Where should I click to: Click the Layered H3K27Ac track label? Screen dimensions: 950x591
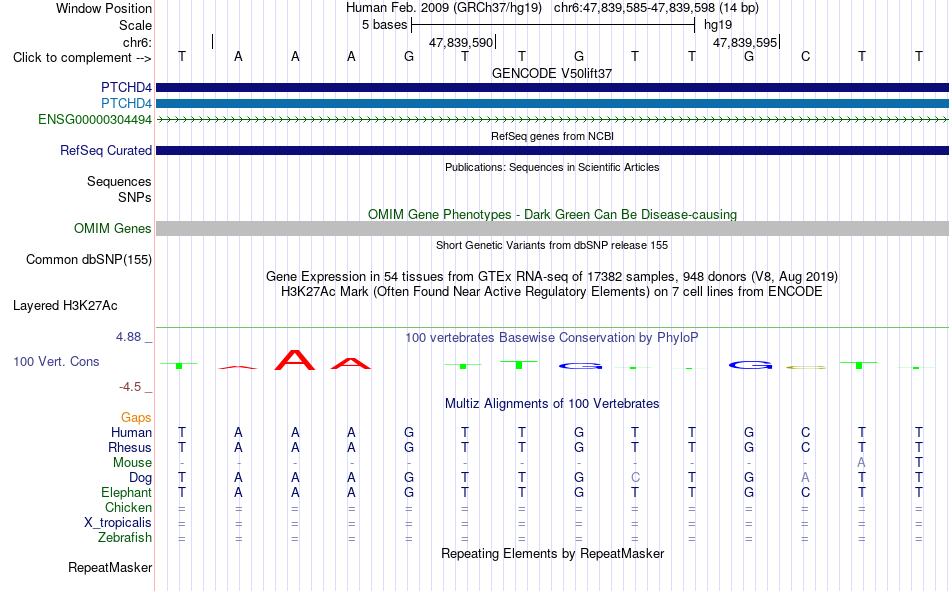(65, 306)
